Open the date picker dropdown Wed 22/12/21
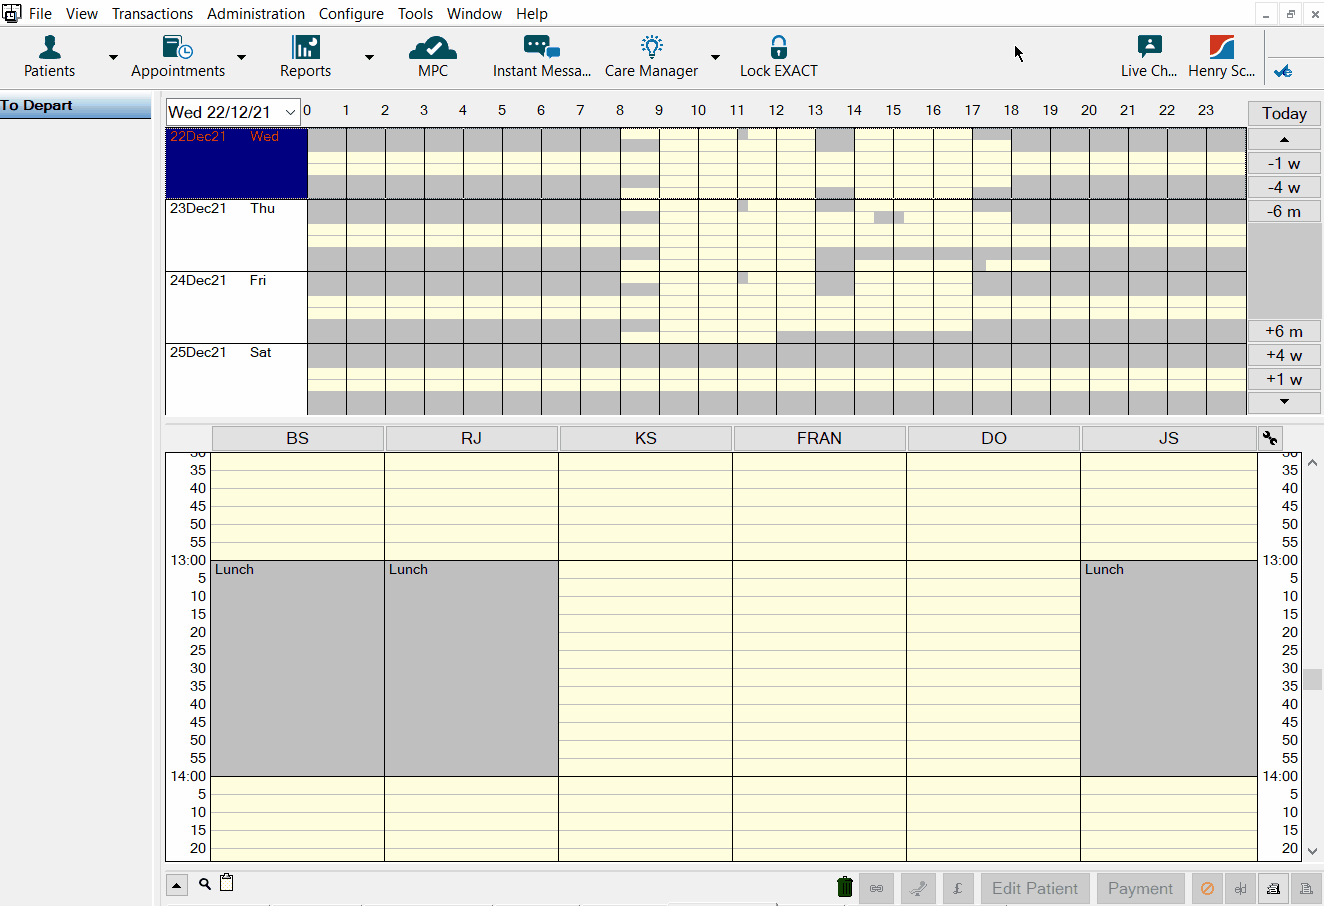This screenshot has height=906, width=1324. [290, 112]
